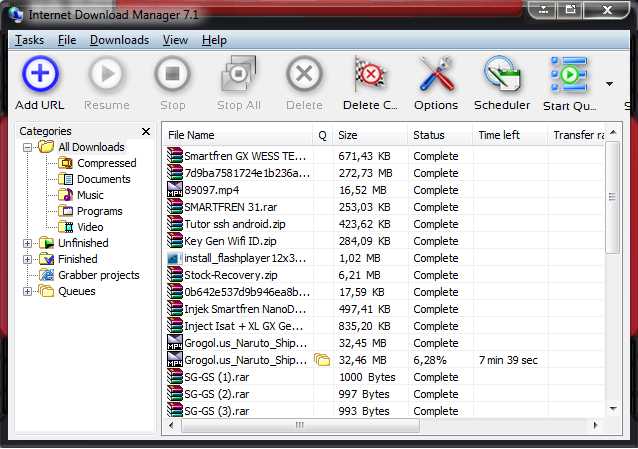Click the Resume toolbar icon
This screenshot has height=449, width=638.
coord(106,74)
